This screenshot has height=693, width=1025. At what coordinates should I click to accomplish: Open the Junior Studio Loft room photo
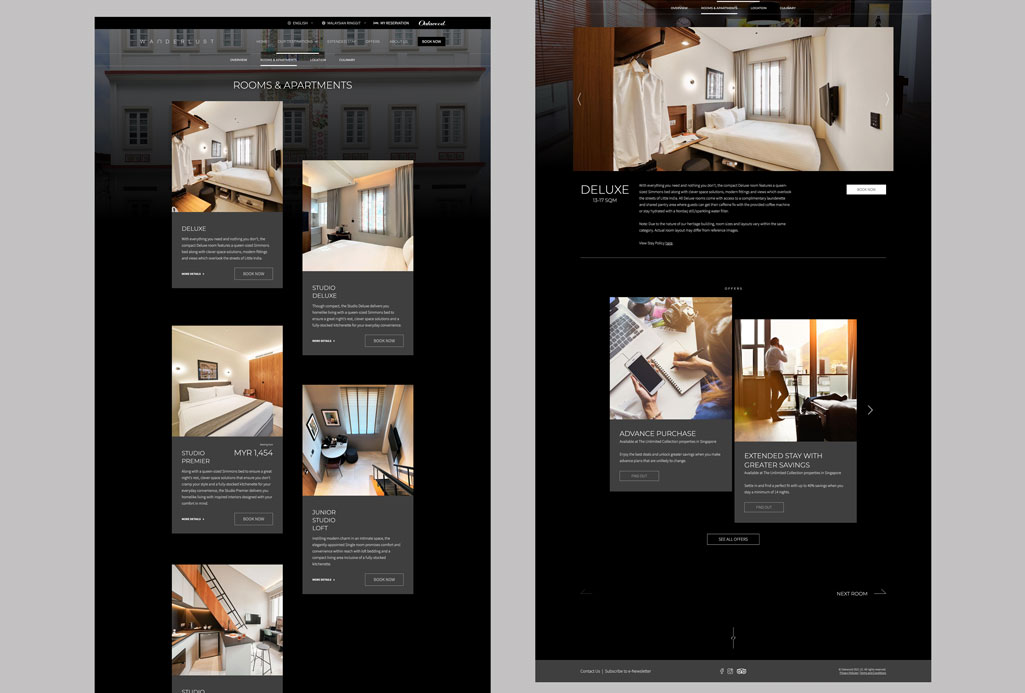pos(357,440)
